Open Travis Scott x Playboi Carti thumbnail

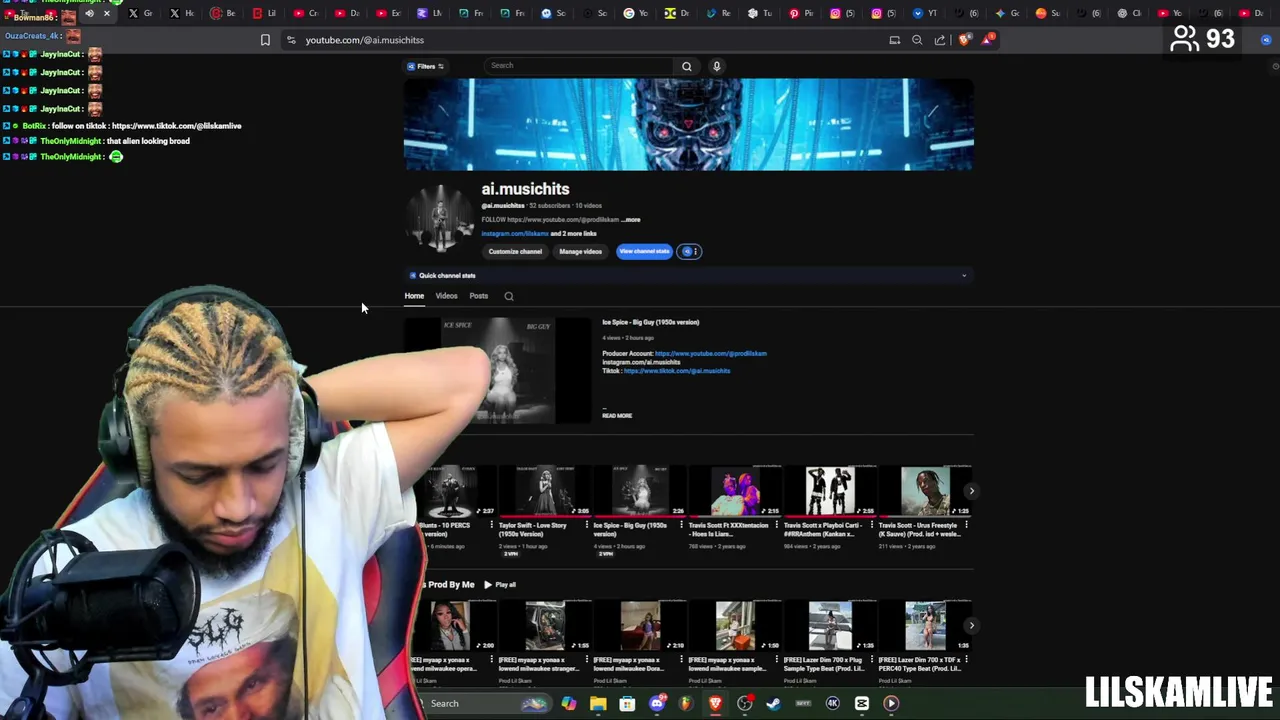[x=830, y=491]
